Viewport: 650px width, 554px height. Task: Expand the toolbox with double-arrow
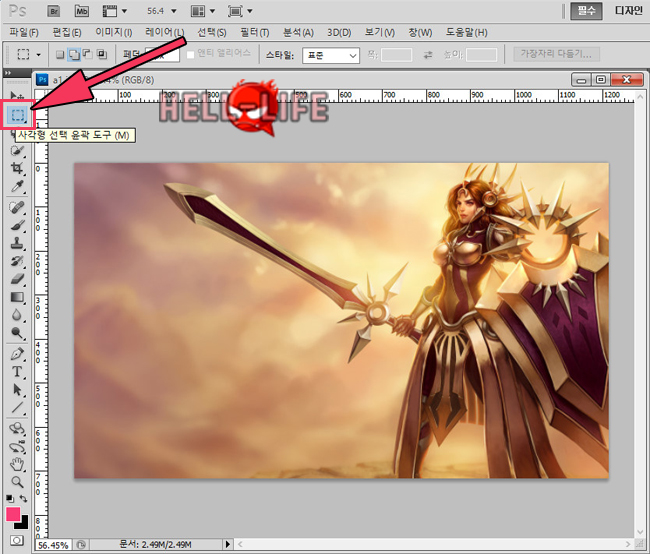coord(8,73)
